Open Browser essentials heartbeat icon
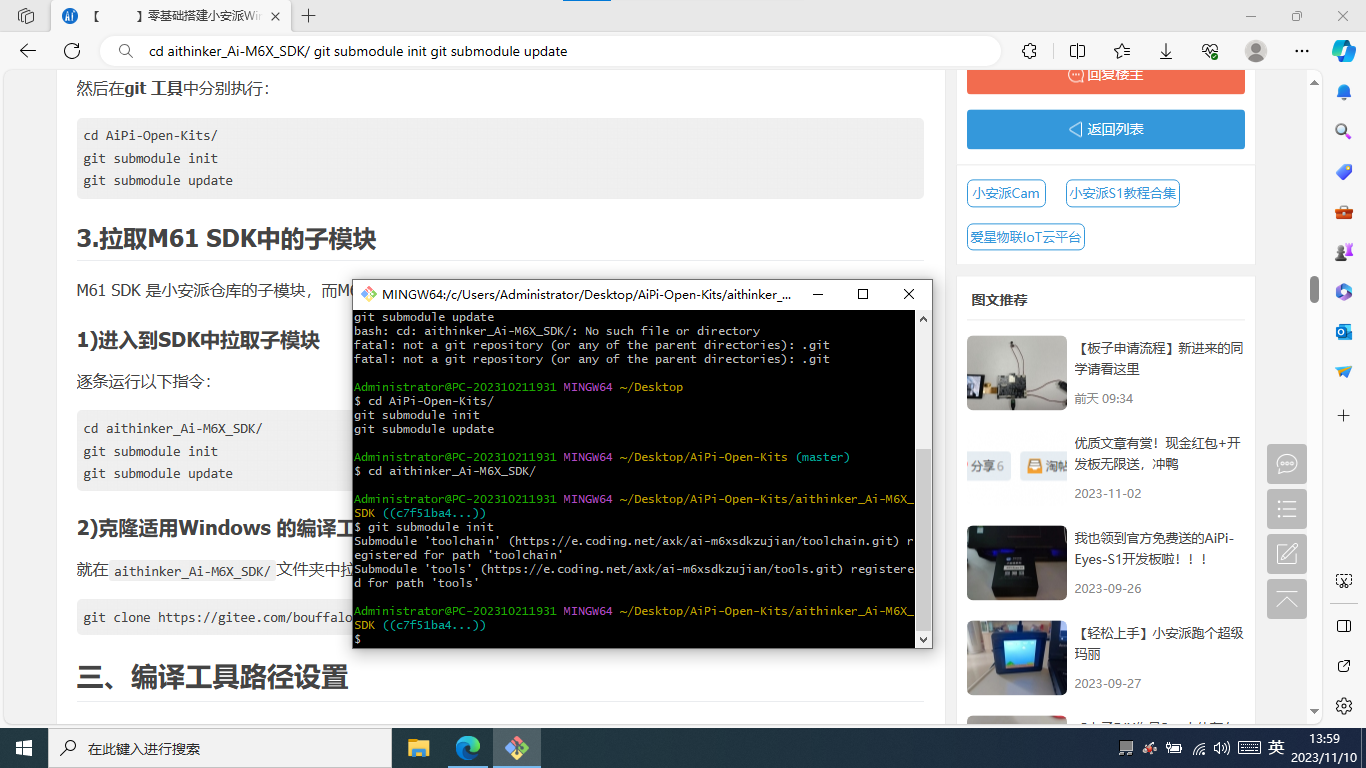1366x768 pixels. [x=1210, y=51]
